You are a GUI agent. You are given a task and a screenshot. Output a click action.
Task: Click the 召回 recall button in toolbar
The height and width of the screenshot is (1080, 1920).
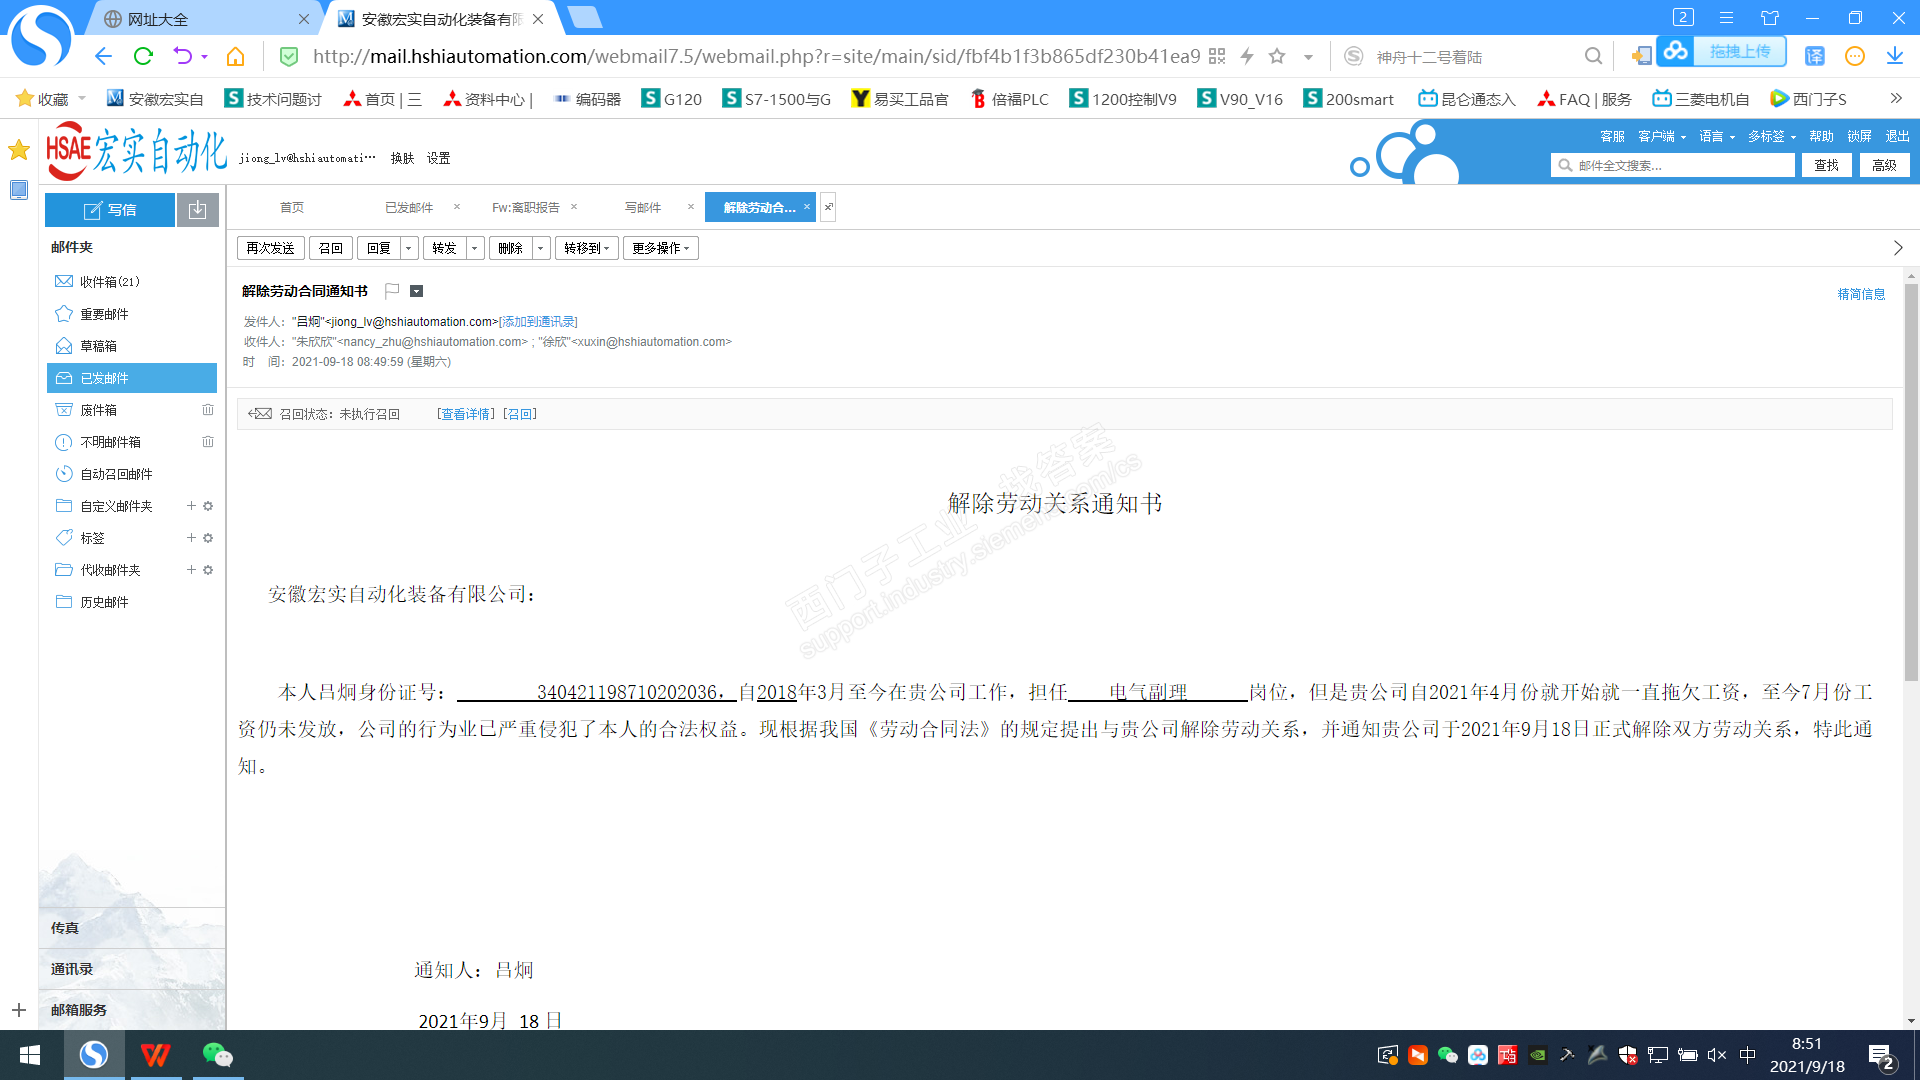tap(331, 248)
